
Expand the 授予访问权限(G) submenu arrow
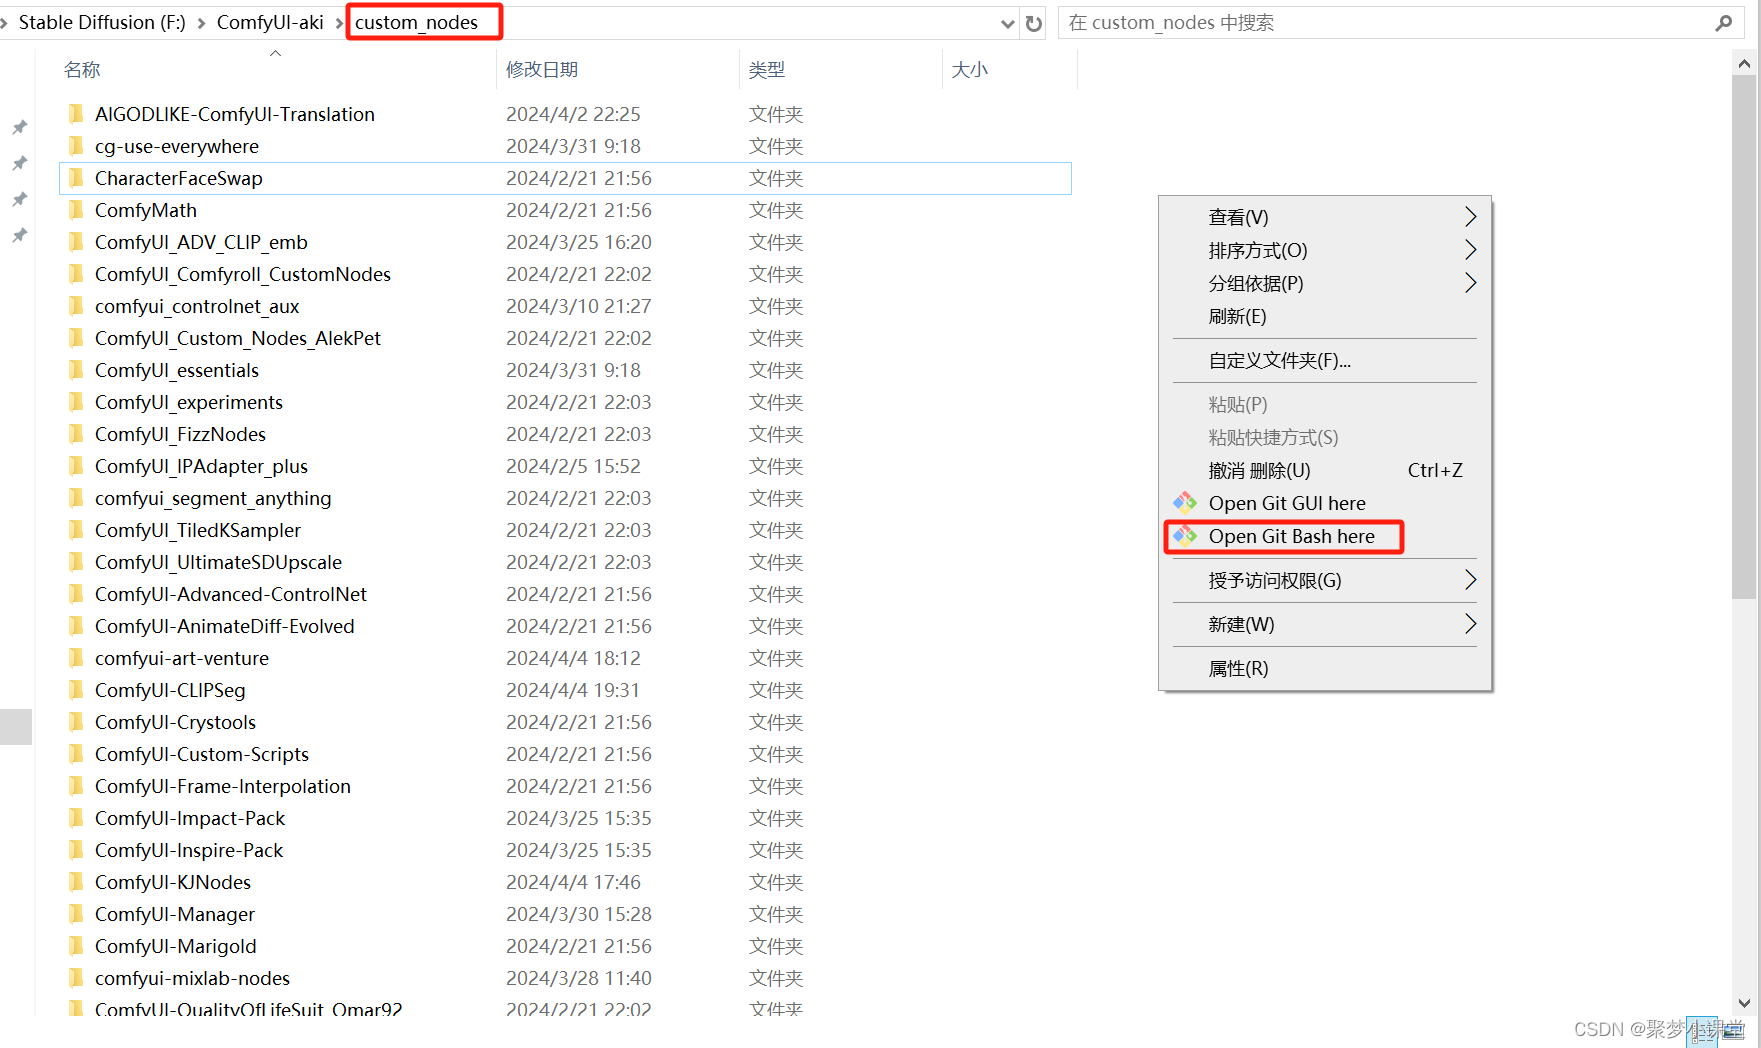click(1470, 580)
